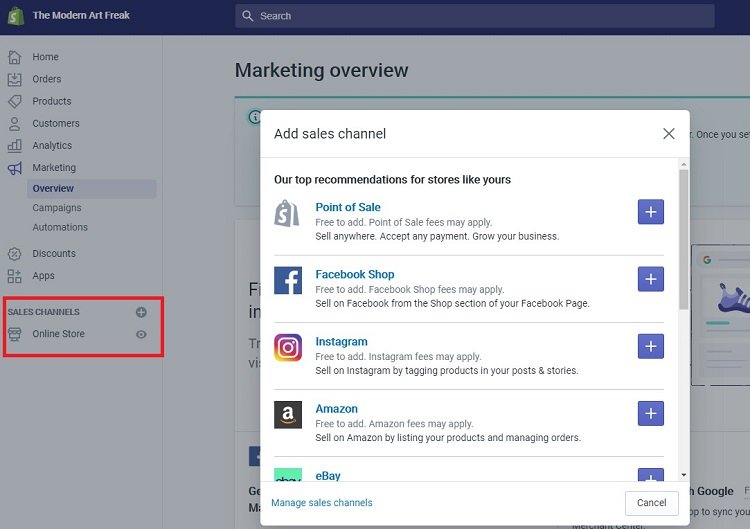
Task: Click the Apps grid icon
Action: click(15, 276)
